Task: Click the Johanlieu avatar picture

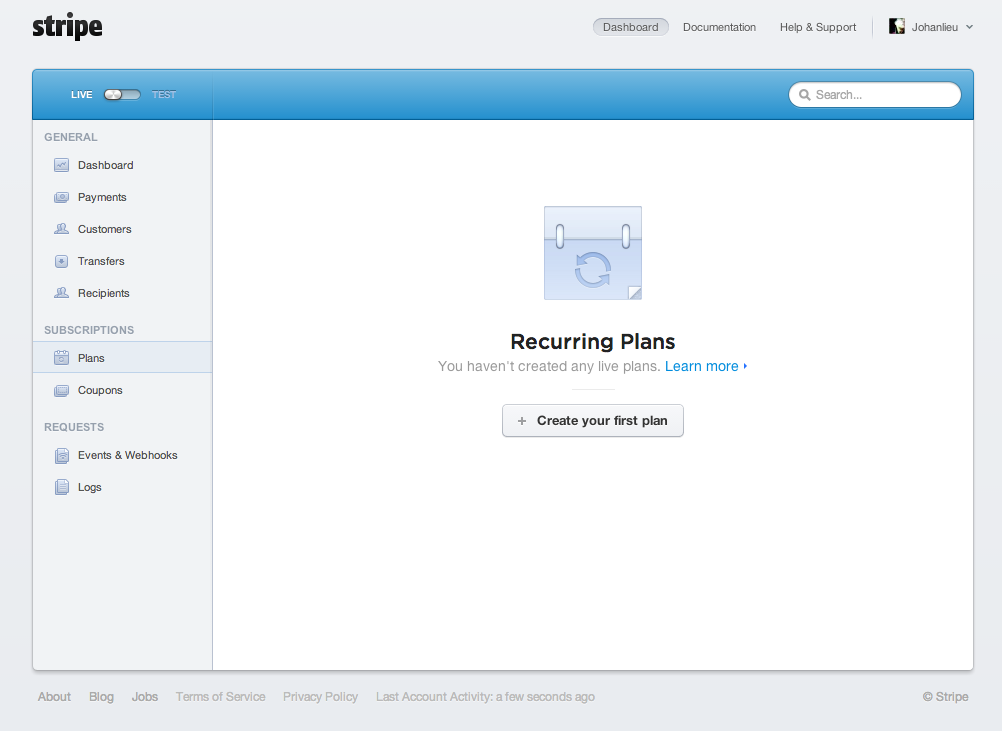Action: (897, 26)
